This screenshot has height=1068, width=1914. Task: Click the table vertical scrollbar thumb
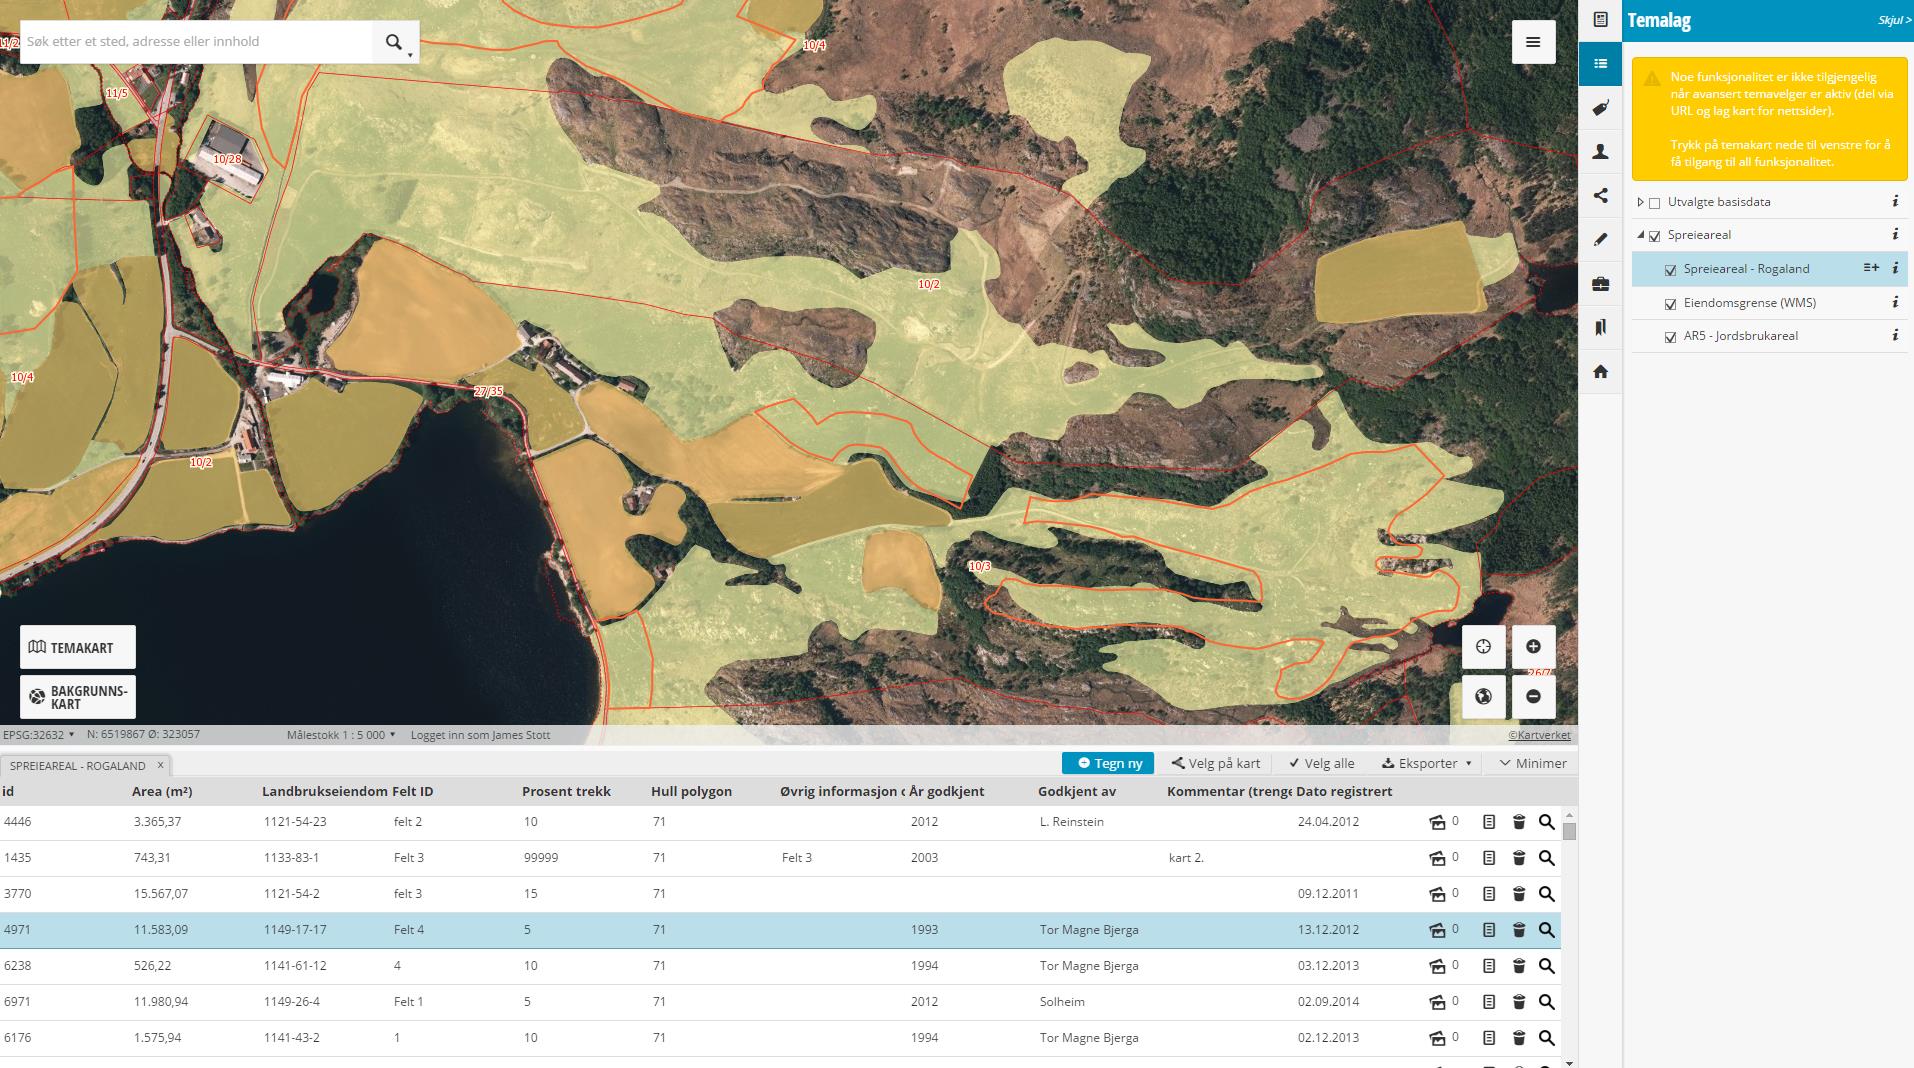[1569, 831]
